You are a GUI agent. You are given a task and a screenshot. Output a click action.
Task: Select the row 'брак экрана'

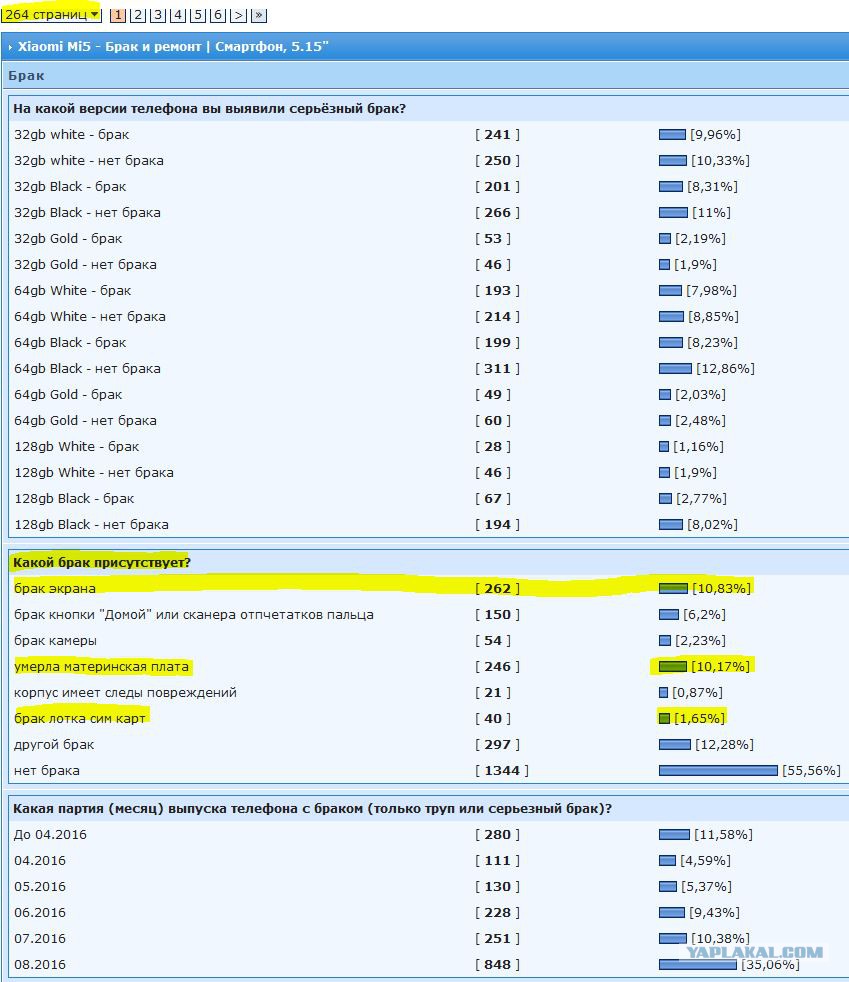(428, 588)
